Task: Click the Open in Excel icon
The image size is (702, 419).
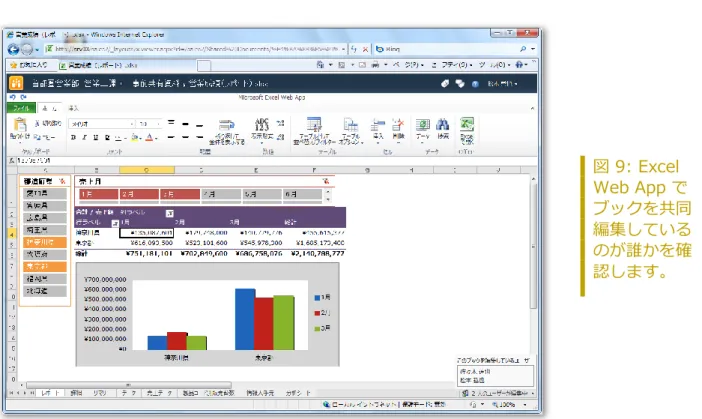Action: coord(467,124)
